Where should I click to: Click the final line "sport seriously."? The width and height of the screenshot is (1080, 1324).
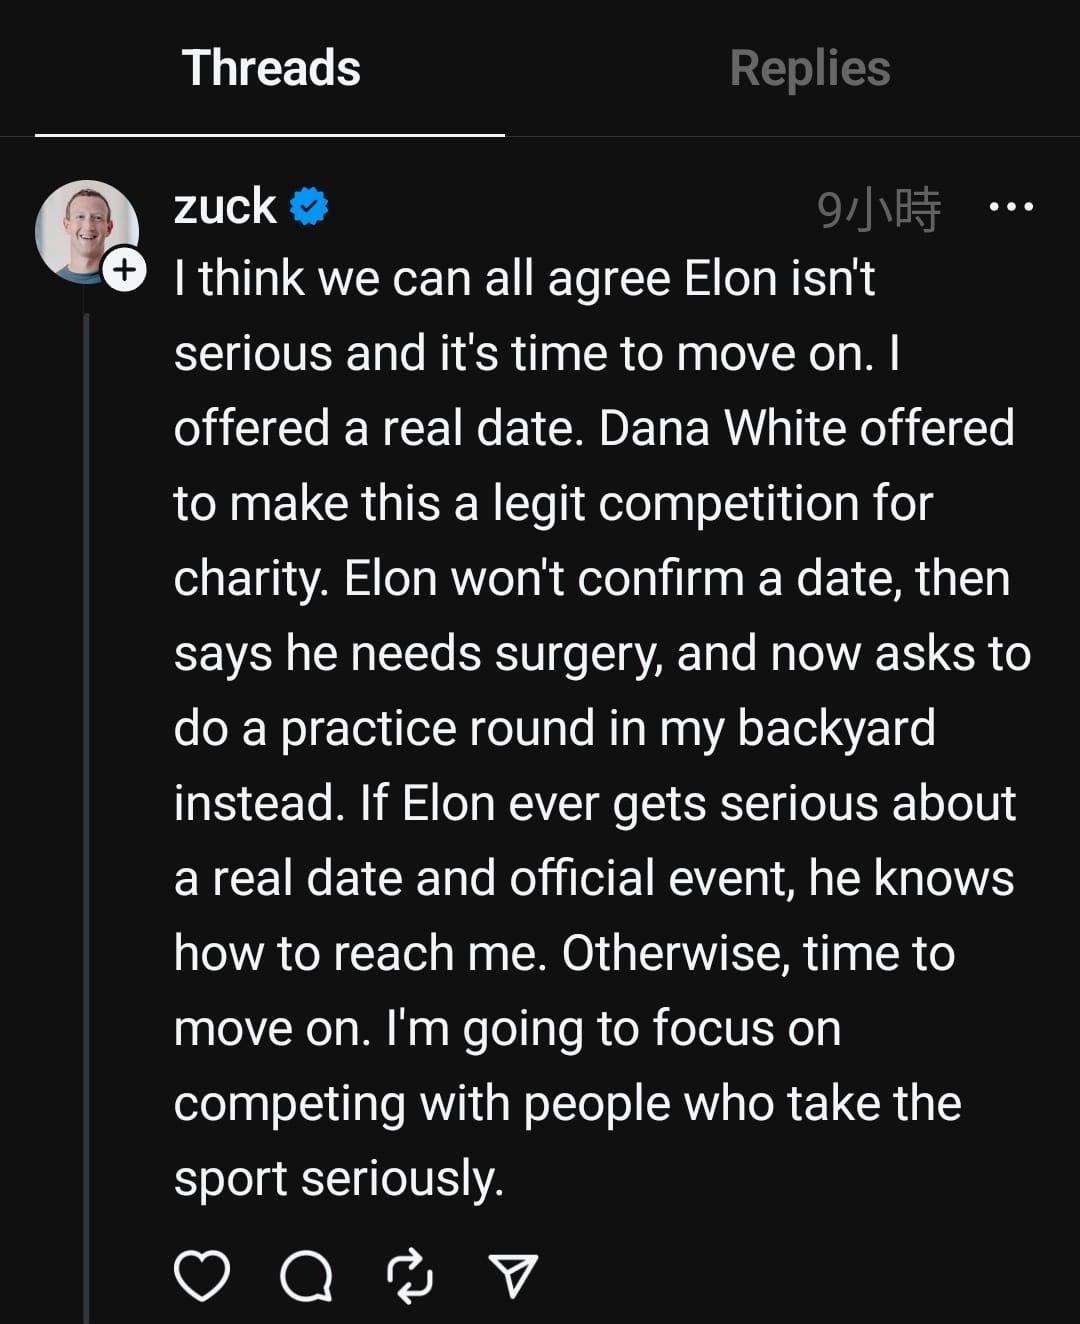[338, 1178]
